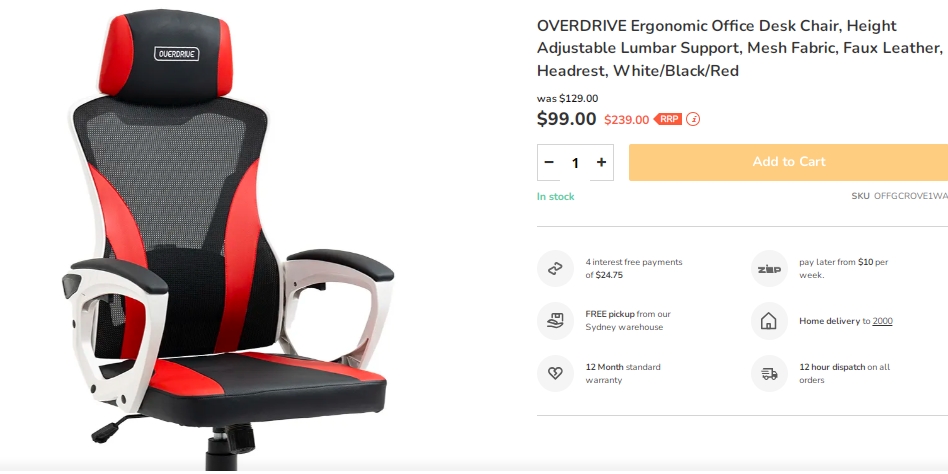
Task: Click the home delivery house icon
Action: 769,320
